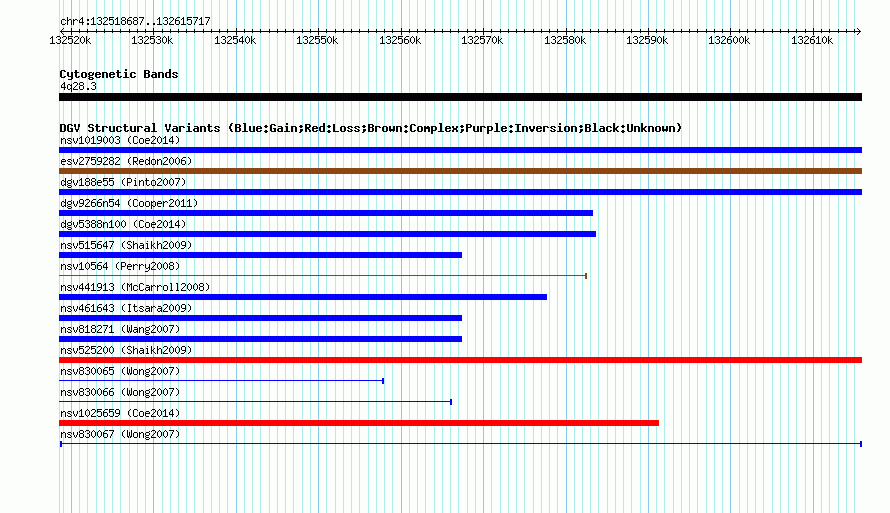The image size is (890, 513).
Task: Select the nsv818271 (Wang2007) label
Action: pyautogui.click(x=120, y=329)
